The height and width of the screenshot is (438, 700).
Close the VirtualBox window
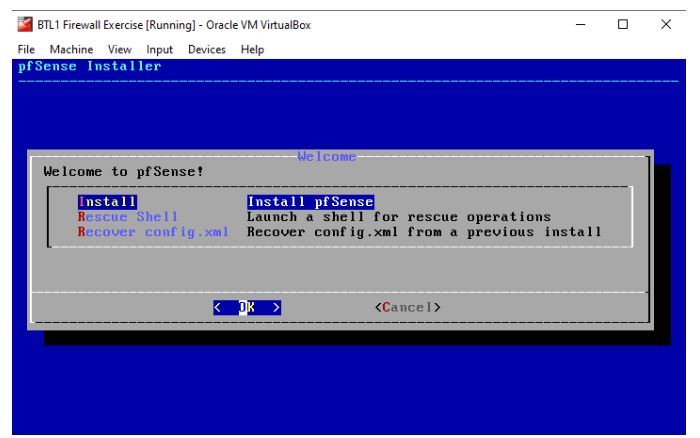[x=666, y=25]
